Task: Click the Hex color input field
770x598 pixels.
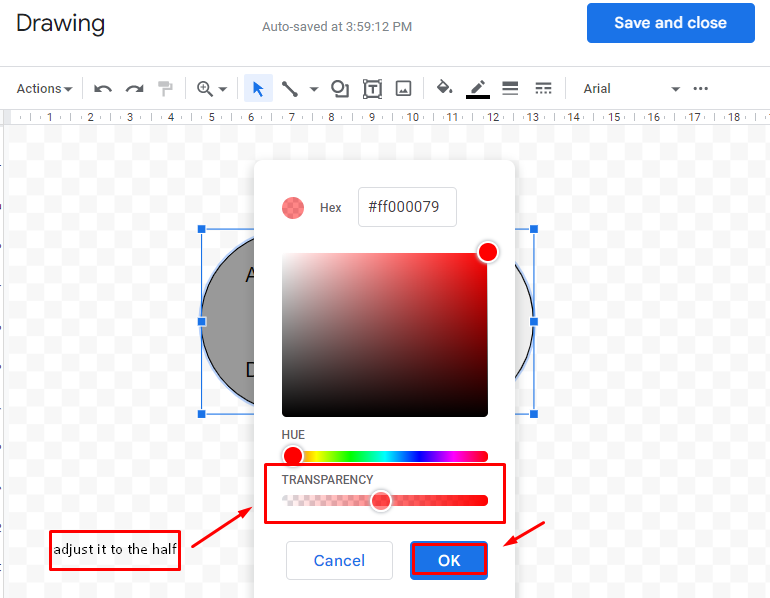Action: (407, 207)
